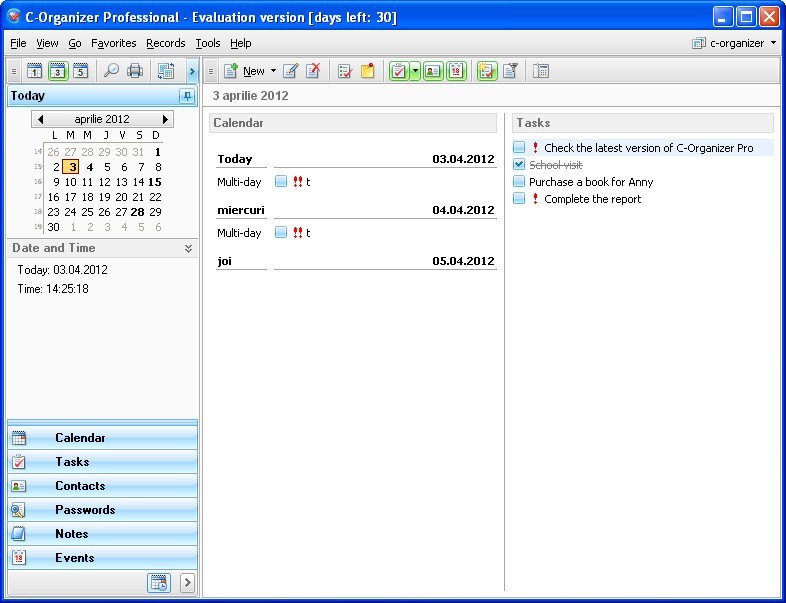Click the yellow sticky note icon
Viewport: 786px width, 603px height.
tap(367, 71)
